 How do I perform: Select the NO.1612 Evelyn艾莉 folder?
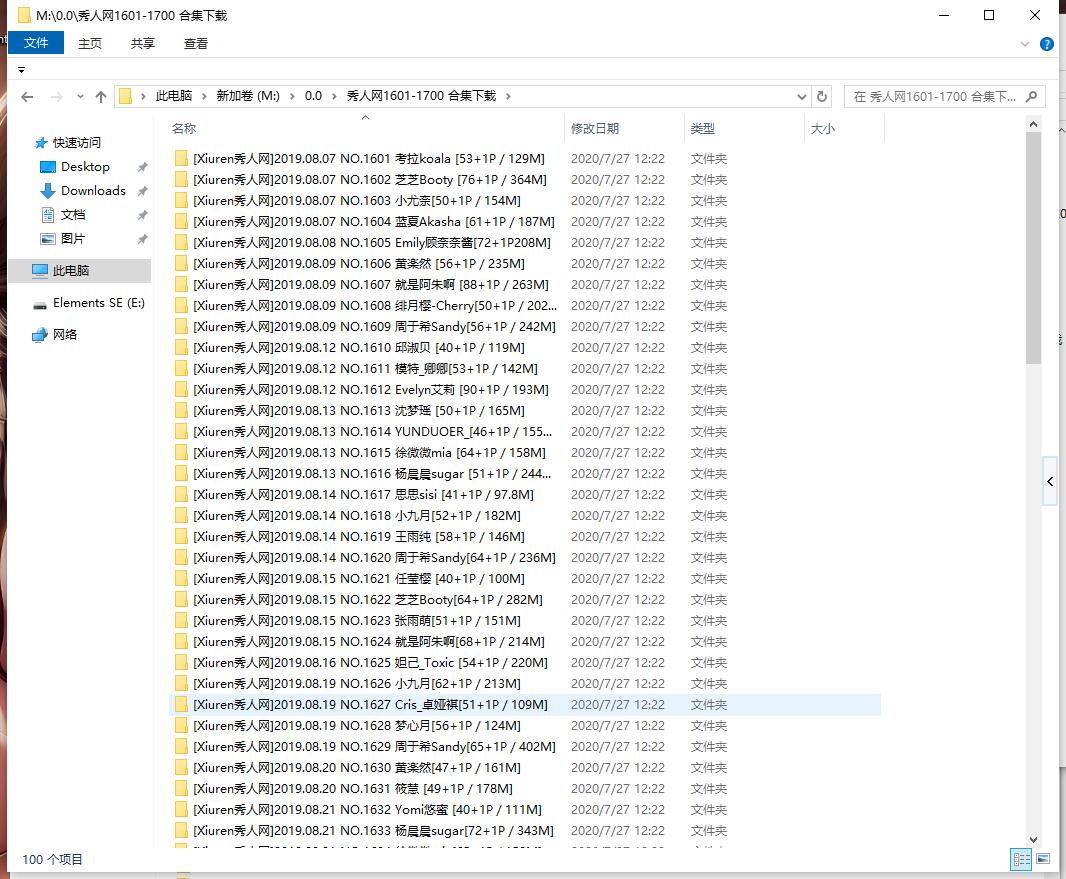[x=370, y=390]
